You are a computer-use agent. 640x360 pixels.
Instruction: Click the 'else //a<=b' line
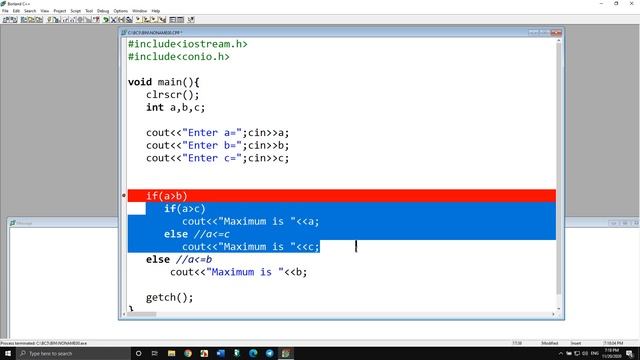179,259
